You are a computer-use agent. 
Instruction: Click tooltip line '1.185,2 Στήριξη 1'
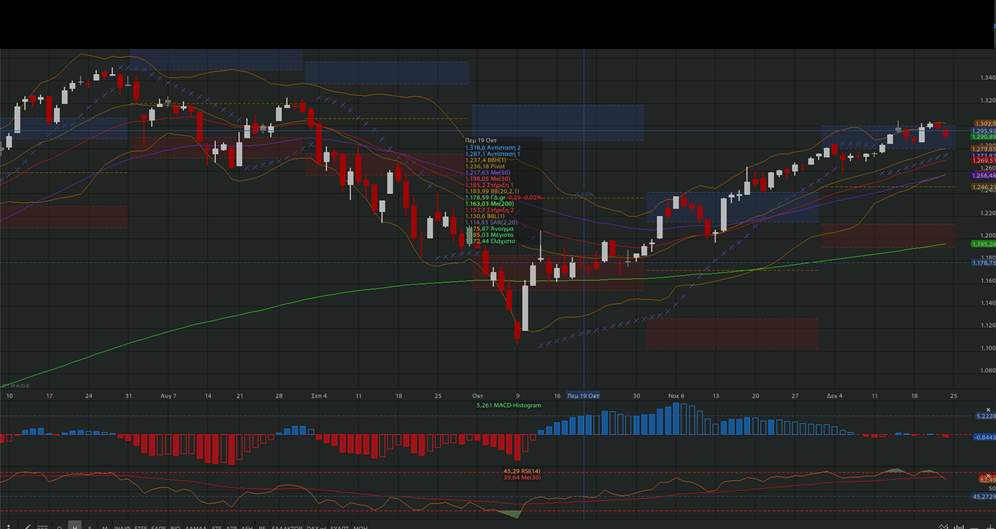click(490, 185)
